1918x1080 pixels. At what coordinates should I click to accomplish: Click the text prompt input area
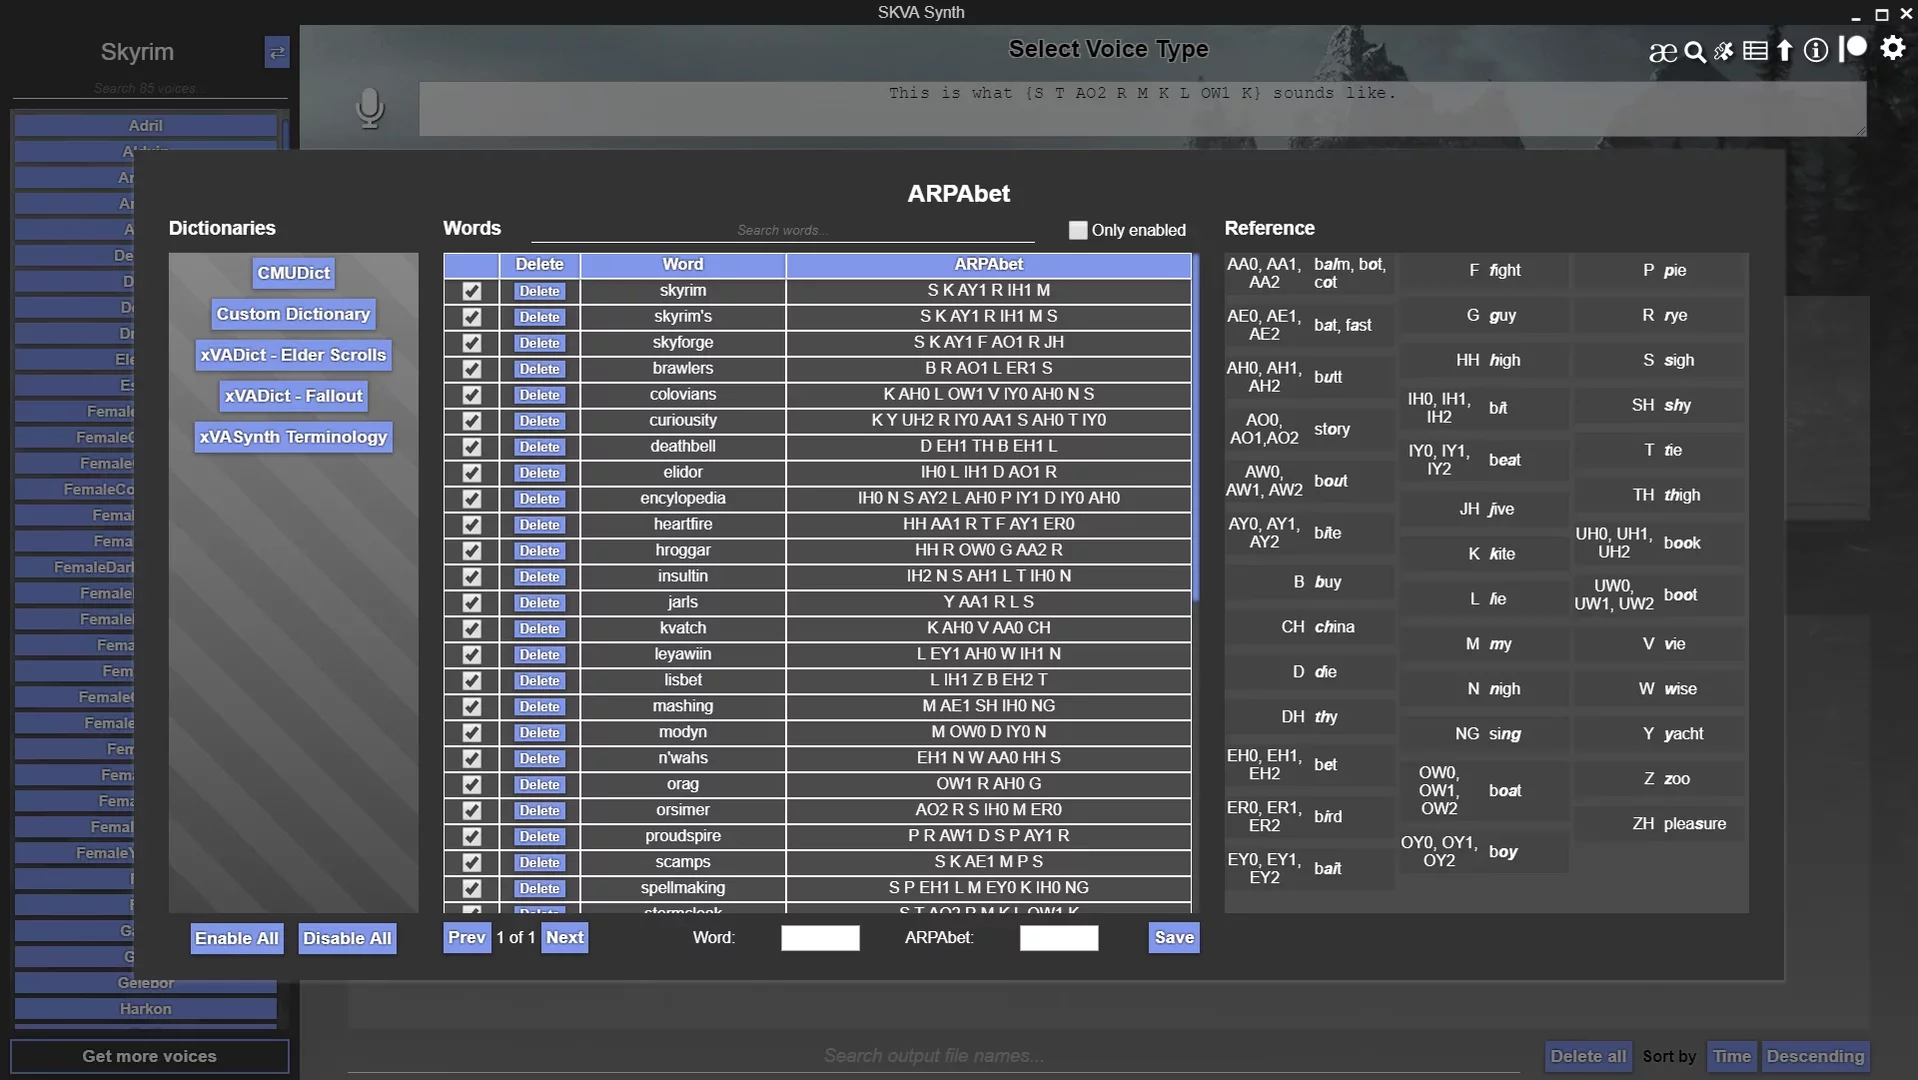click(1142, 108)
